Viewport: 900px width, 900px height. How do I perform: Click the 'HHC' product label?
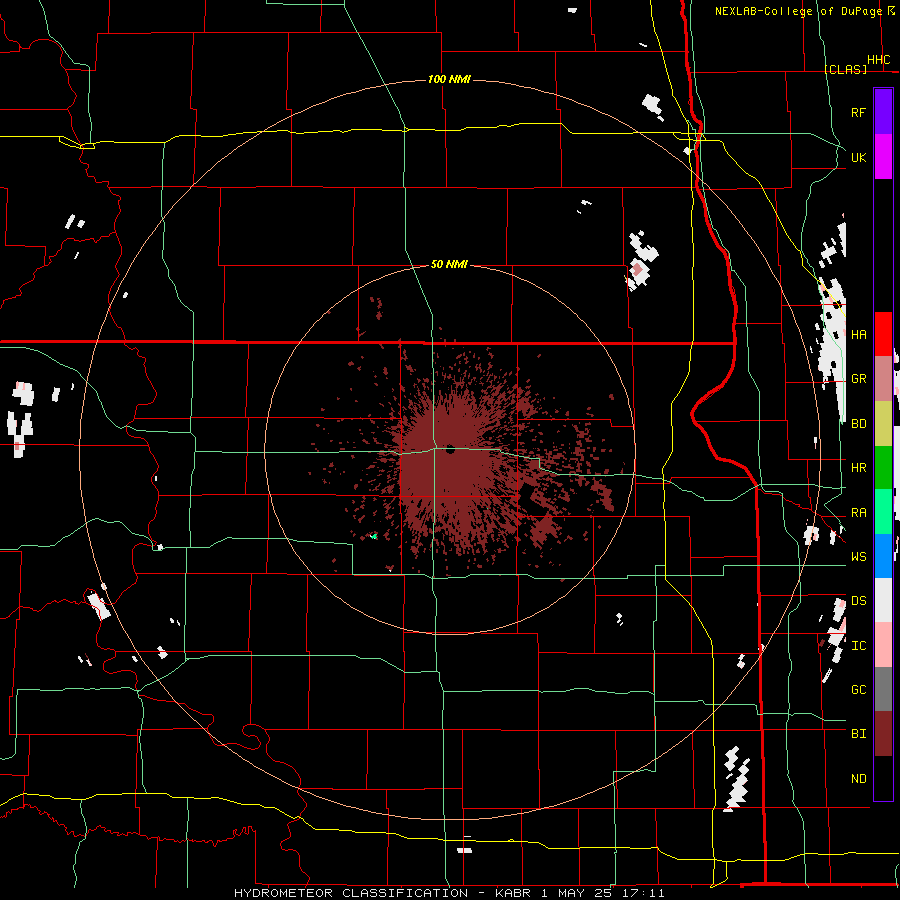878,60
